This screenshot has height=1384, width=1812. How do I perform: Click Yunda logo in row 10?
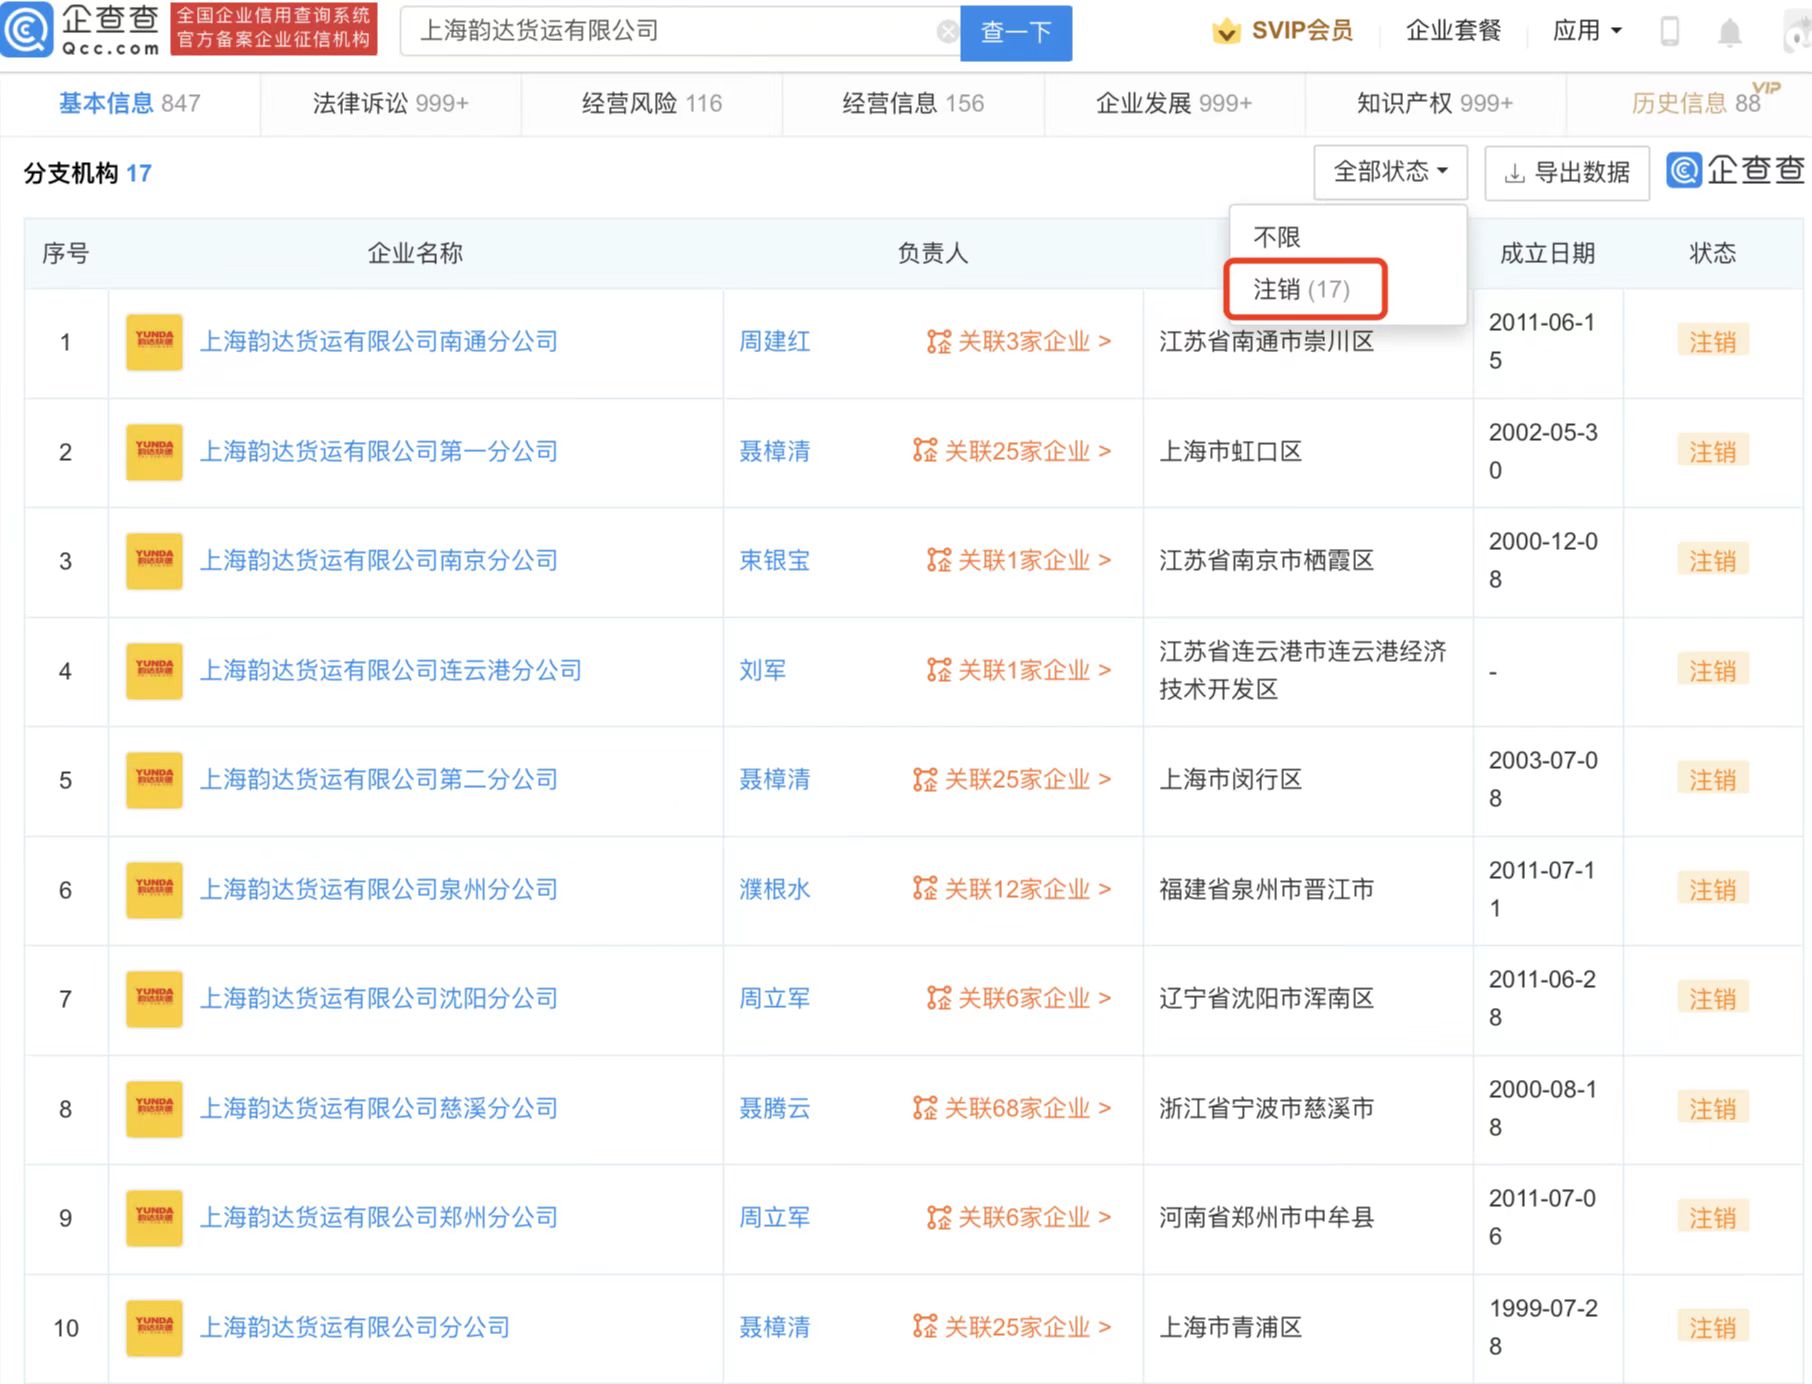pyautogui.click(x=154, y=1328)
